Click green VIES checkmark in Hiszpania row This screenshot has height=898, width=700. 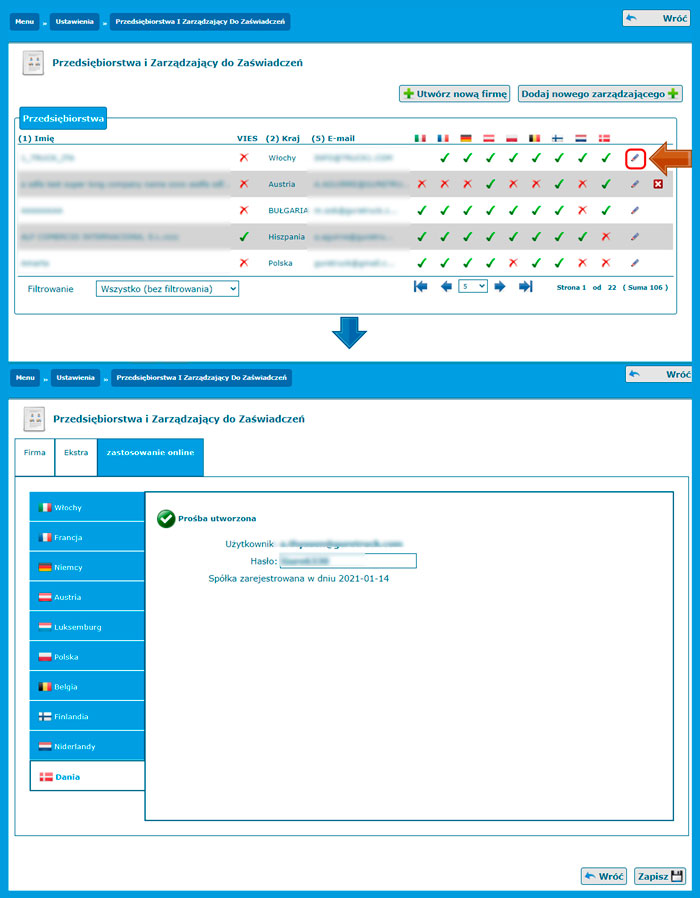tap(244, 237)
